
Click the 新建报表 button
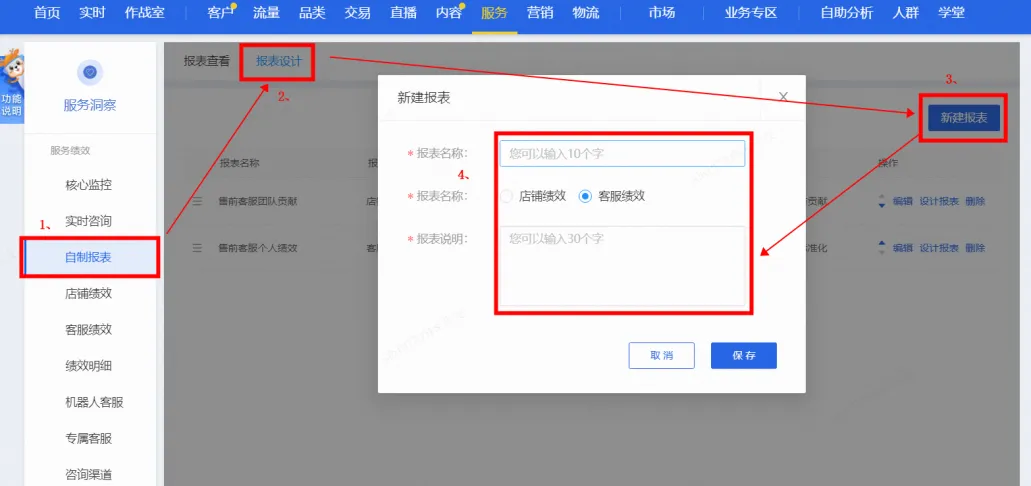(964, 118)
